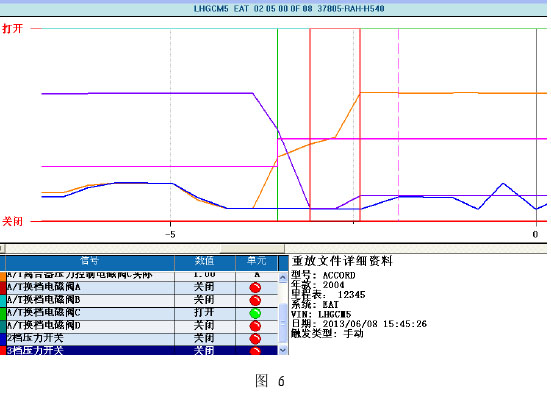
Task: Click the gray vertical line at time 0
Action: pyautogui.click(x=536, y=125)
